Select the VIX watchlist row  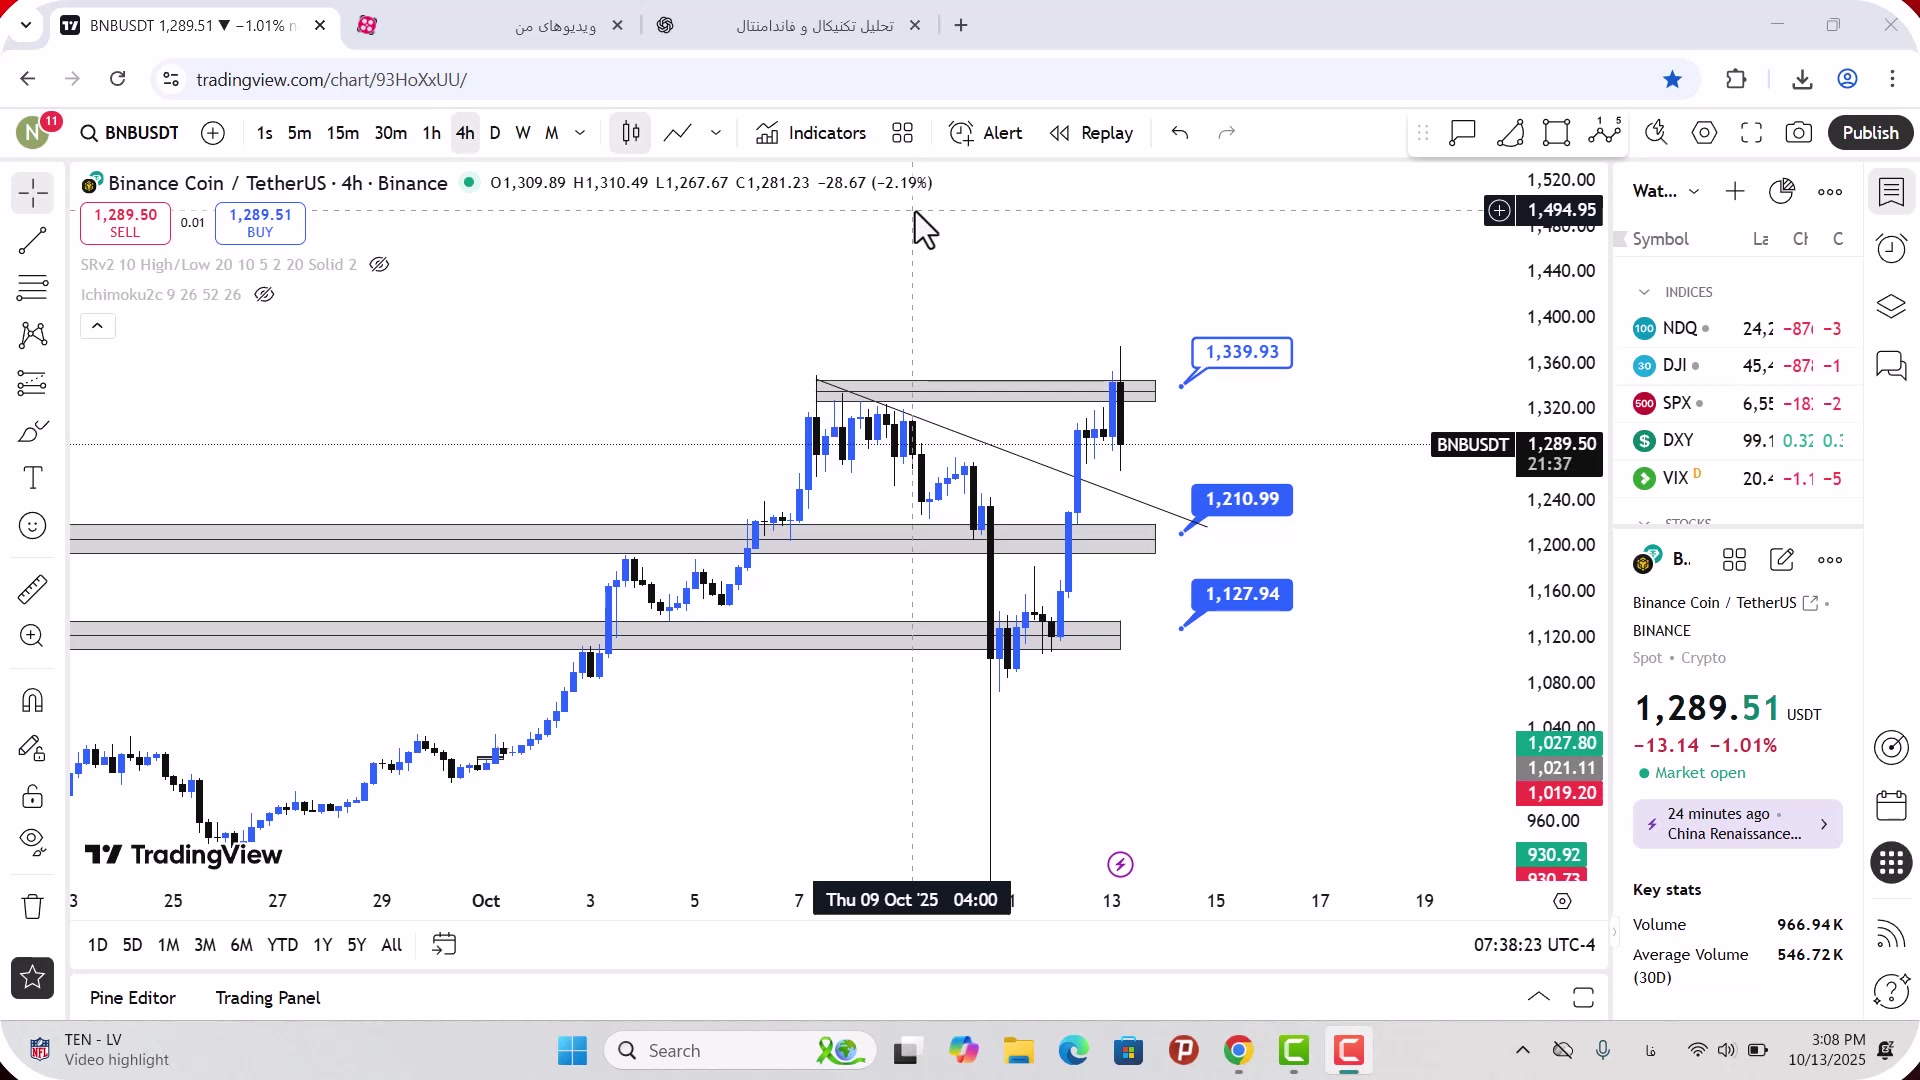1738,479
